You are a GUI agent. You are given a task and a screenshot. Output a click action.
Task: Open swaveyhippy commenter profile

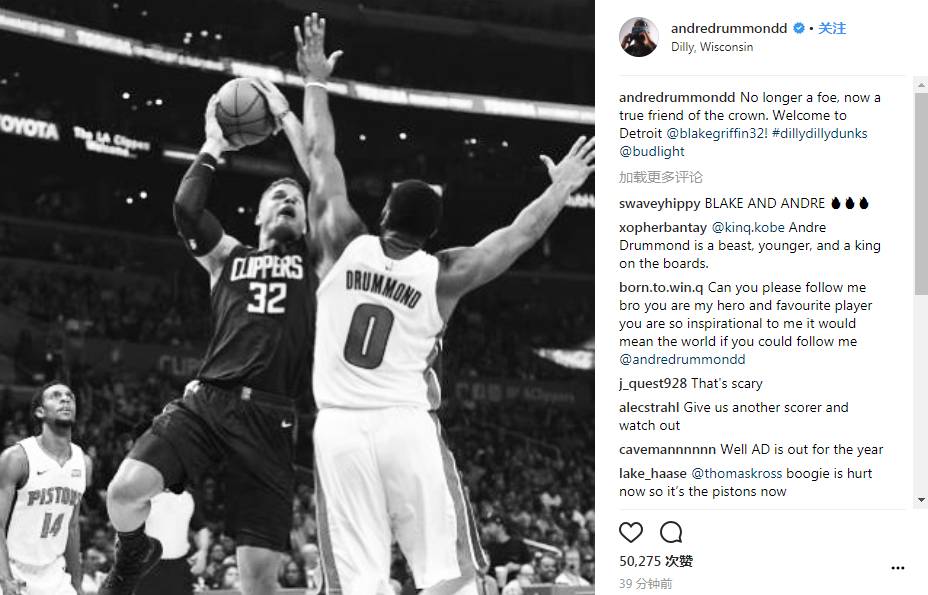[x=659, y=203]
